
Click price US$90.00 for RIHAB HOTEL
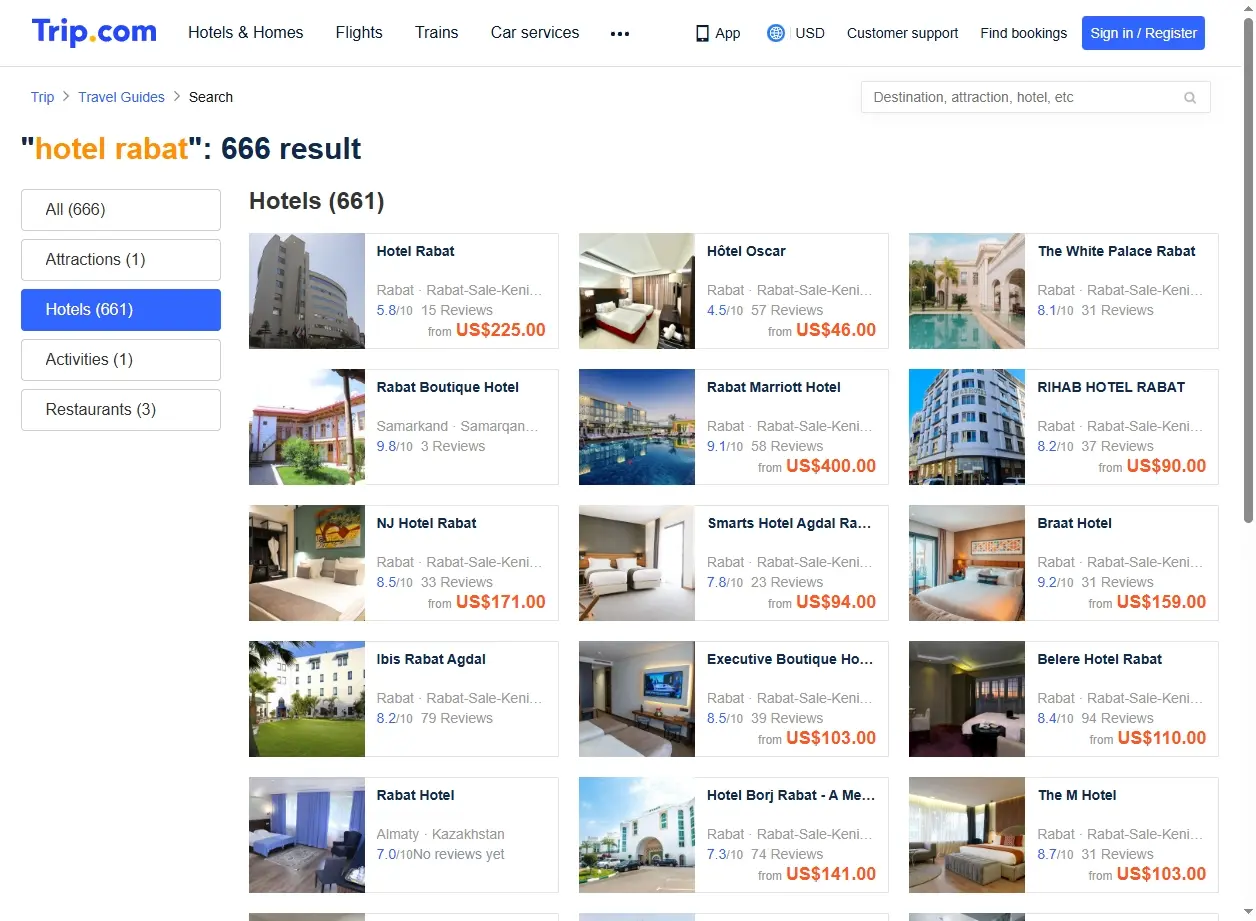click(x=1166, y=466)
